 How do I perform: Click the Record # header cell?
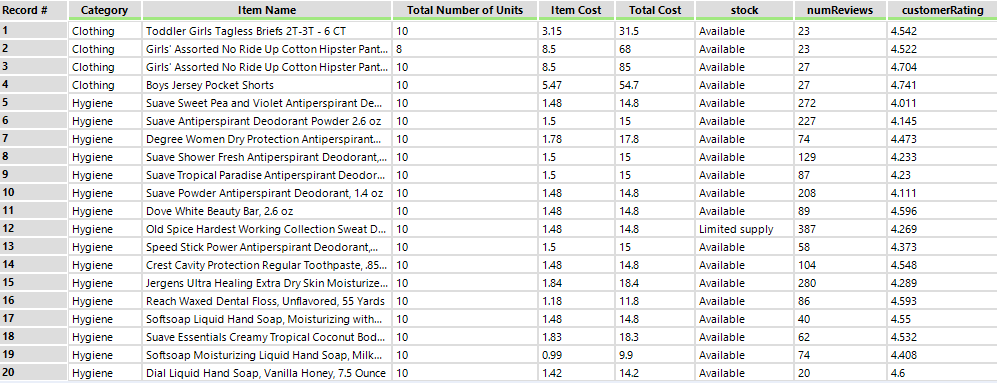pos(33,10)
